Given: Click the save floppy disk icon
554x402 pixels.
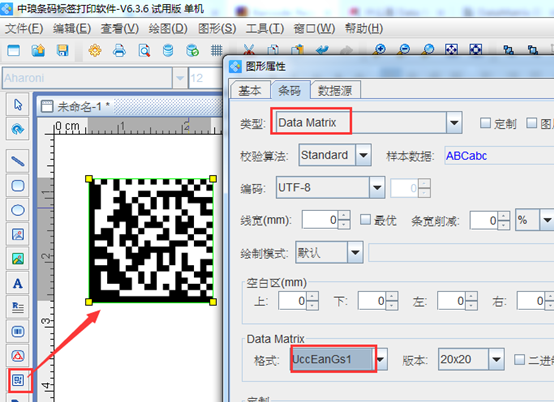Looking at the screenshot, I should (63, 51).
